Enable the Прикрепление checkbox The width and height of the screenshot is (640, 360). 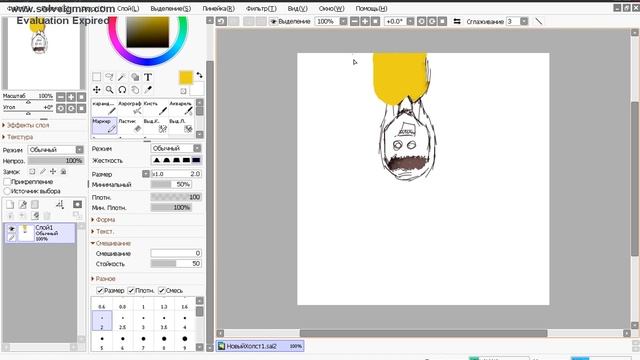coord(7,182)
